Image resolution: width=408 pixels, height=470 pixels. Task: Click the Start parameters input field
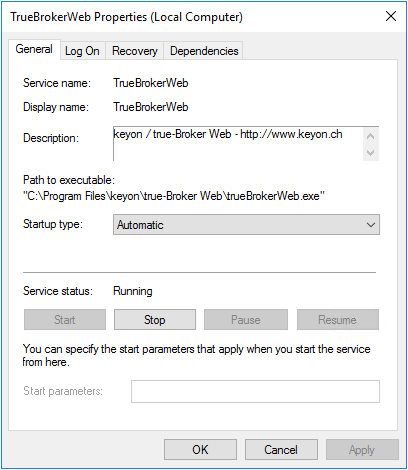click(255, 391)
